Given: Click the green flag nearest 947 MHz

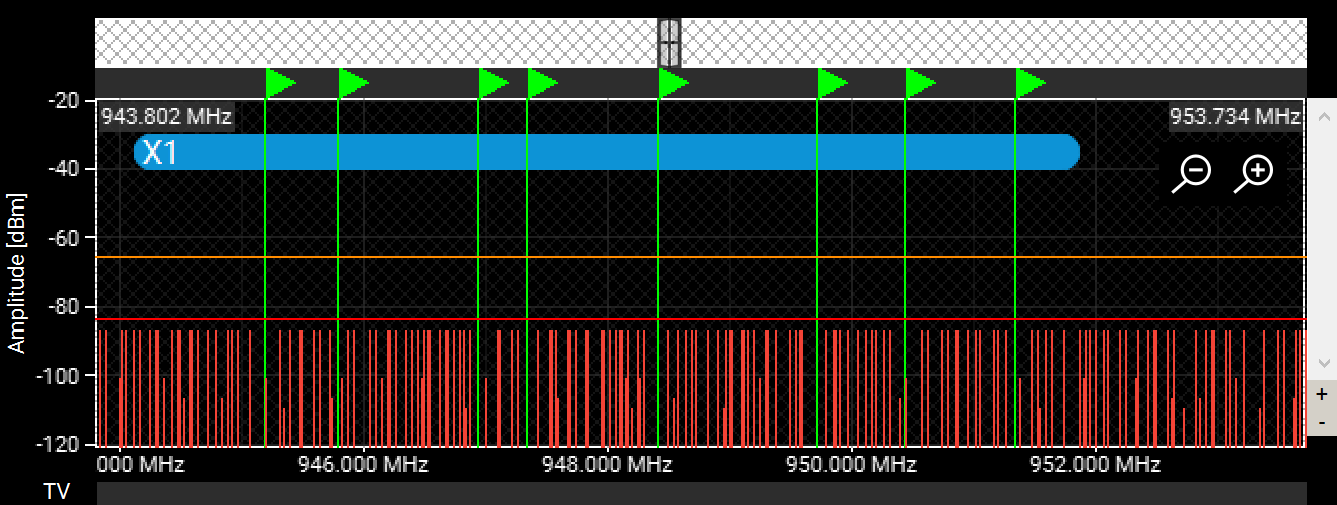Looking at the screenshot, I should 493,83.
